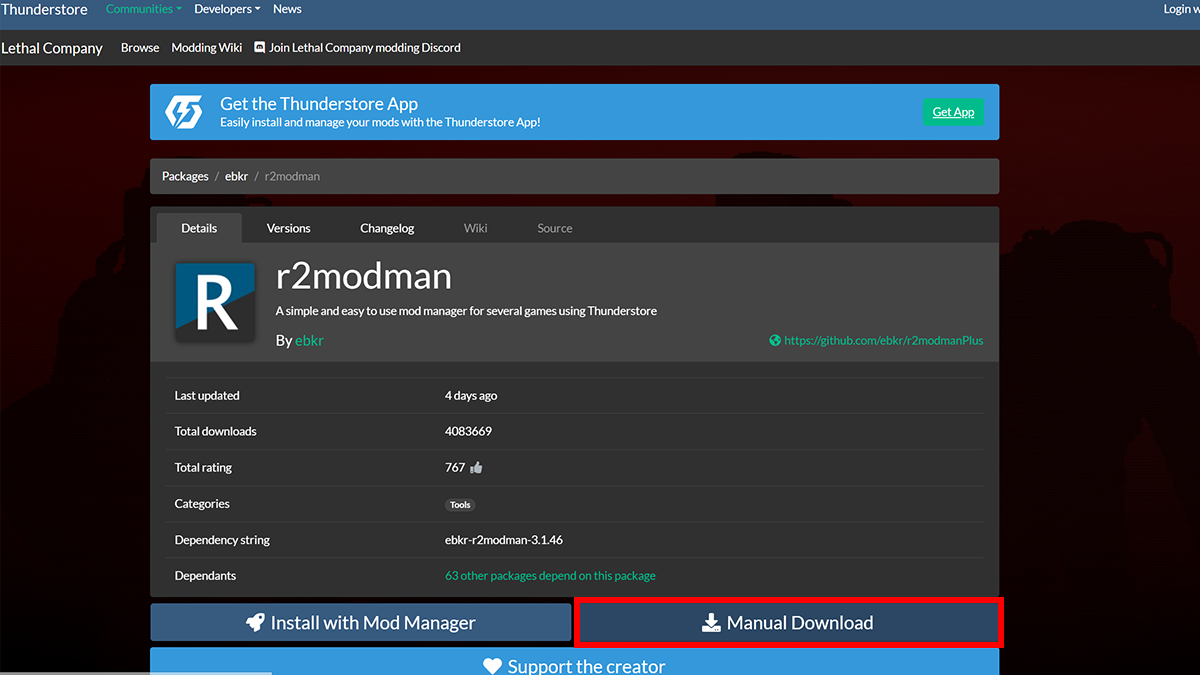
Task: Click the globe icon next to the GitHub link
Action: click(x=774, y=340)
